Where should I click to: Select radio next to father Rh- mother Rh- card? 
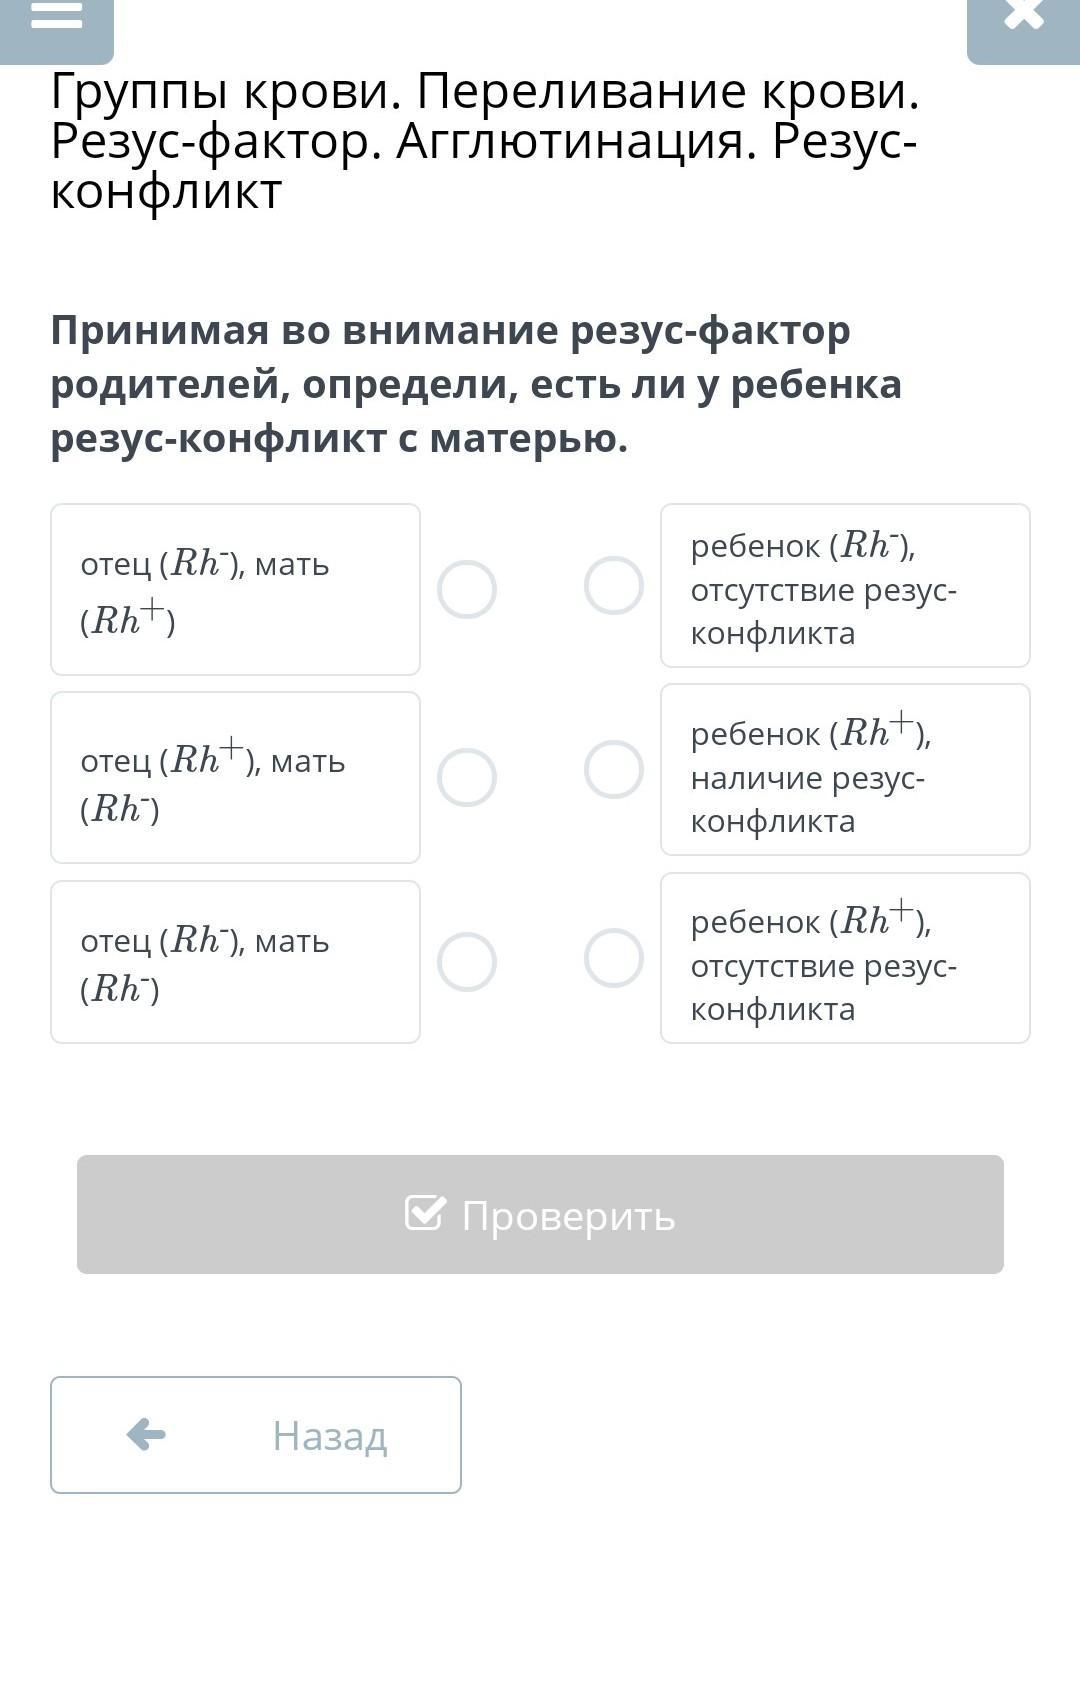(467, 962)
